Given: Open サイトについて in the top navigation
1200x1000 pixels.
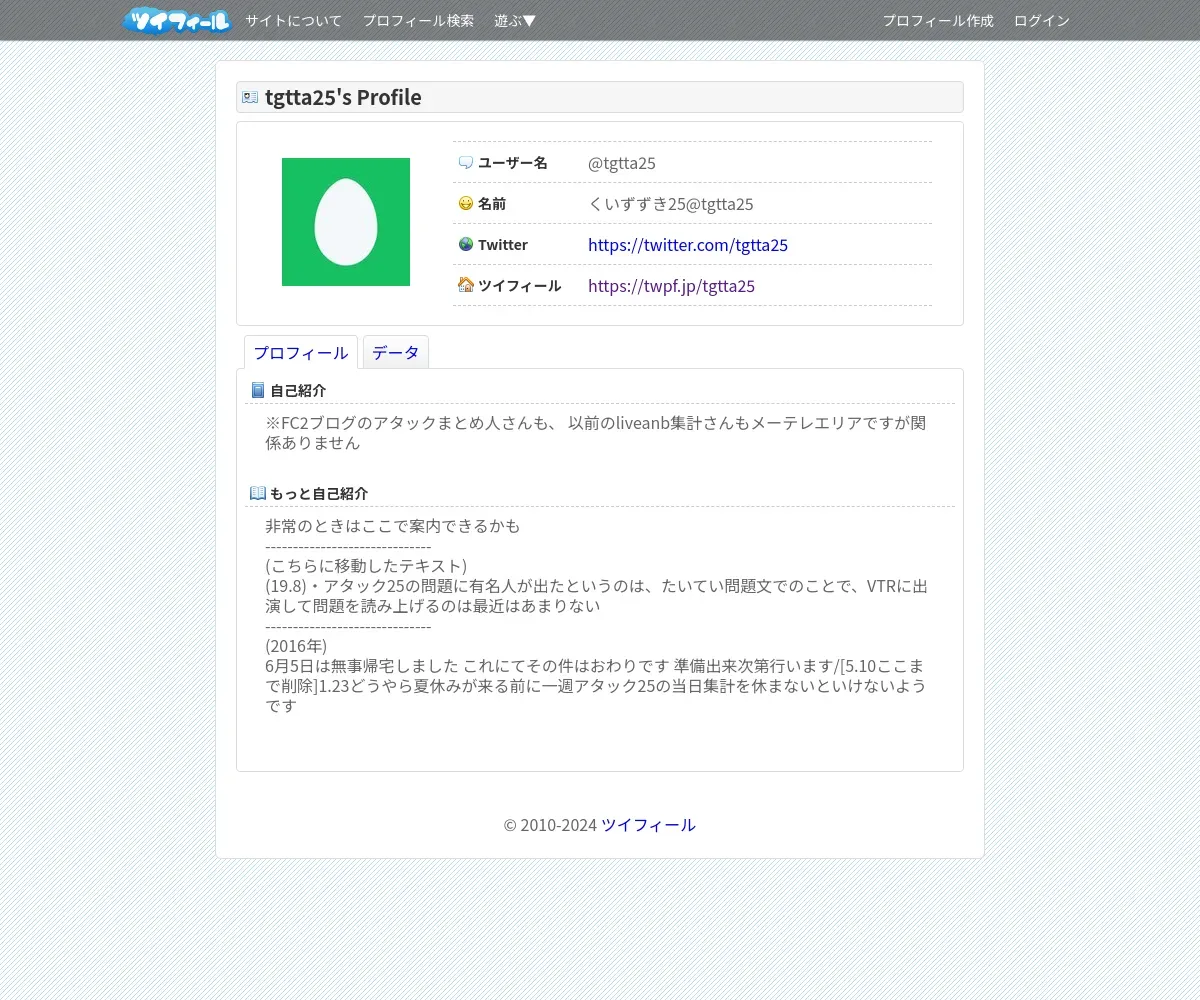Looking at the screenshot, I should (x=294, y=21).
